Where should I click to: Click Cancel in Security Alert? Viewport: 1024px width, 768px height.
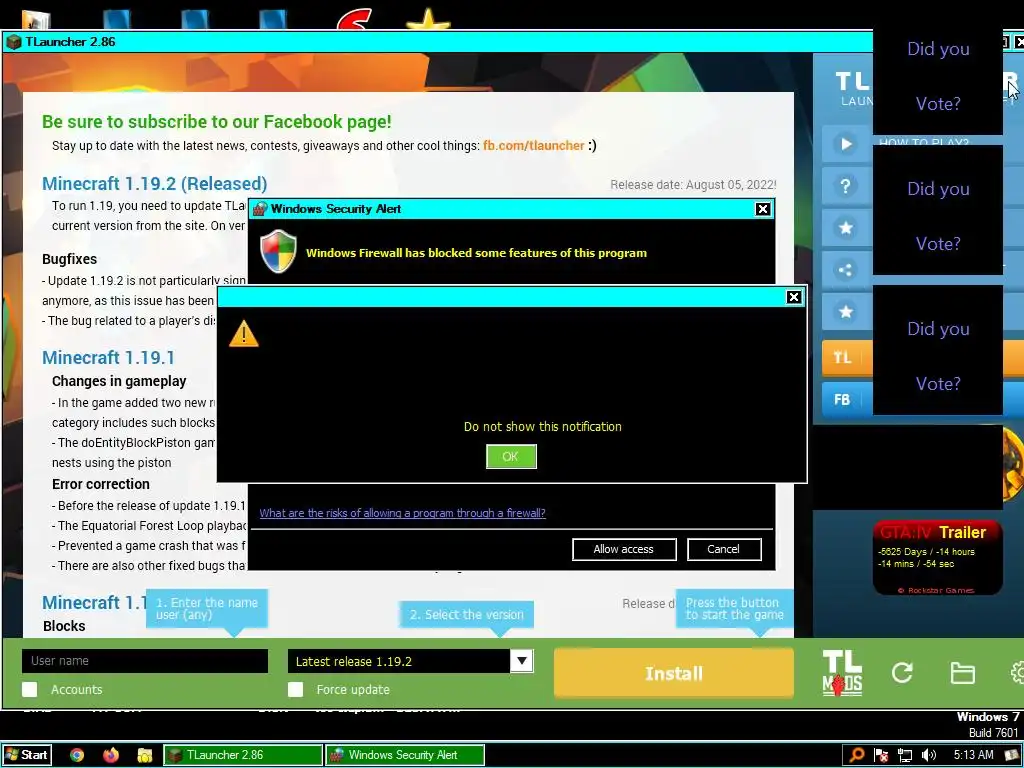pos(724,549)
